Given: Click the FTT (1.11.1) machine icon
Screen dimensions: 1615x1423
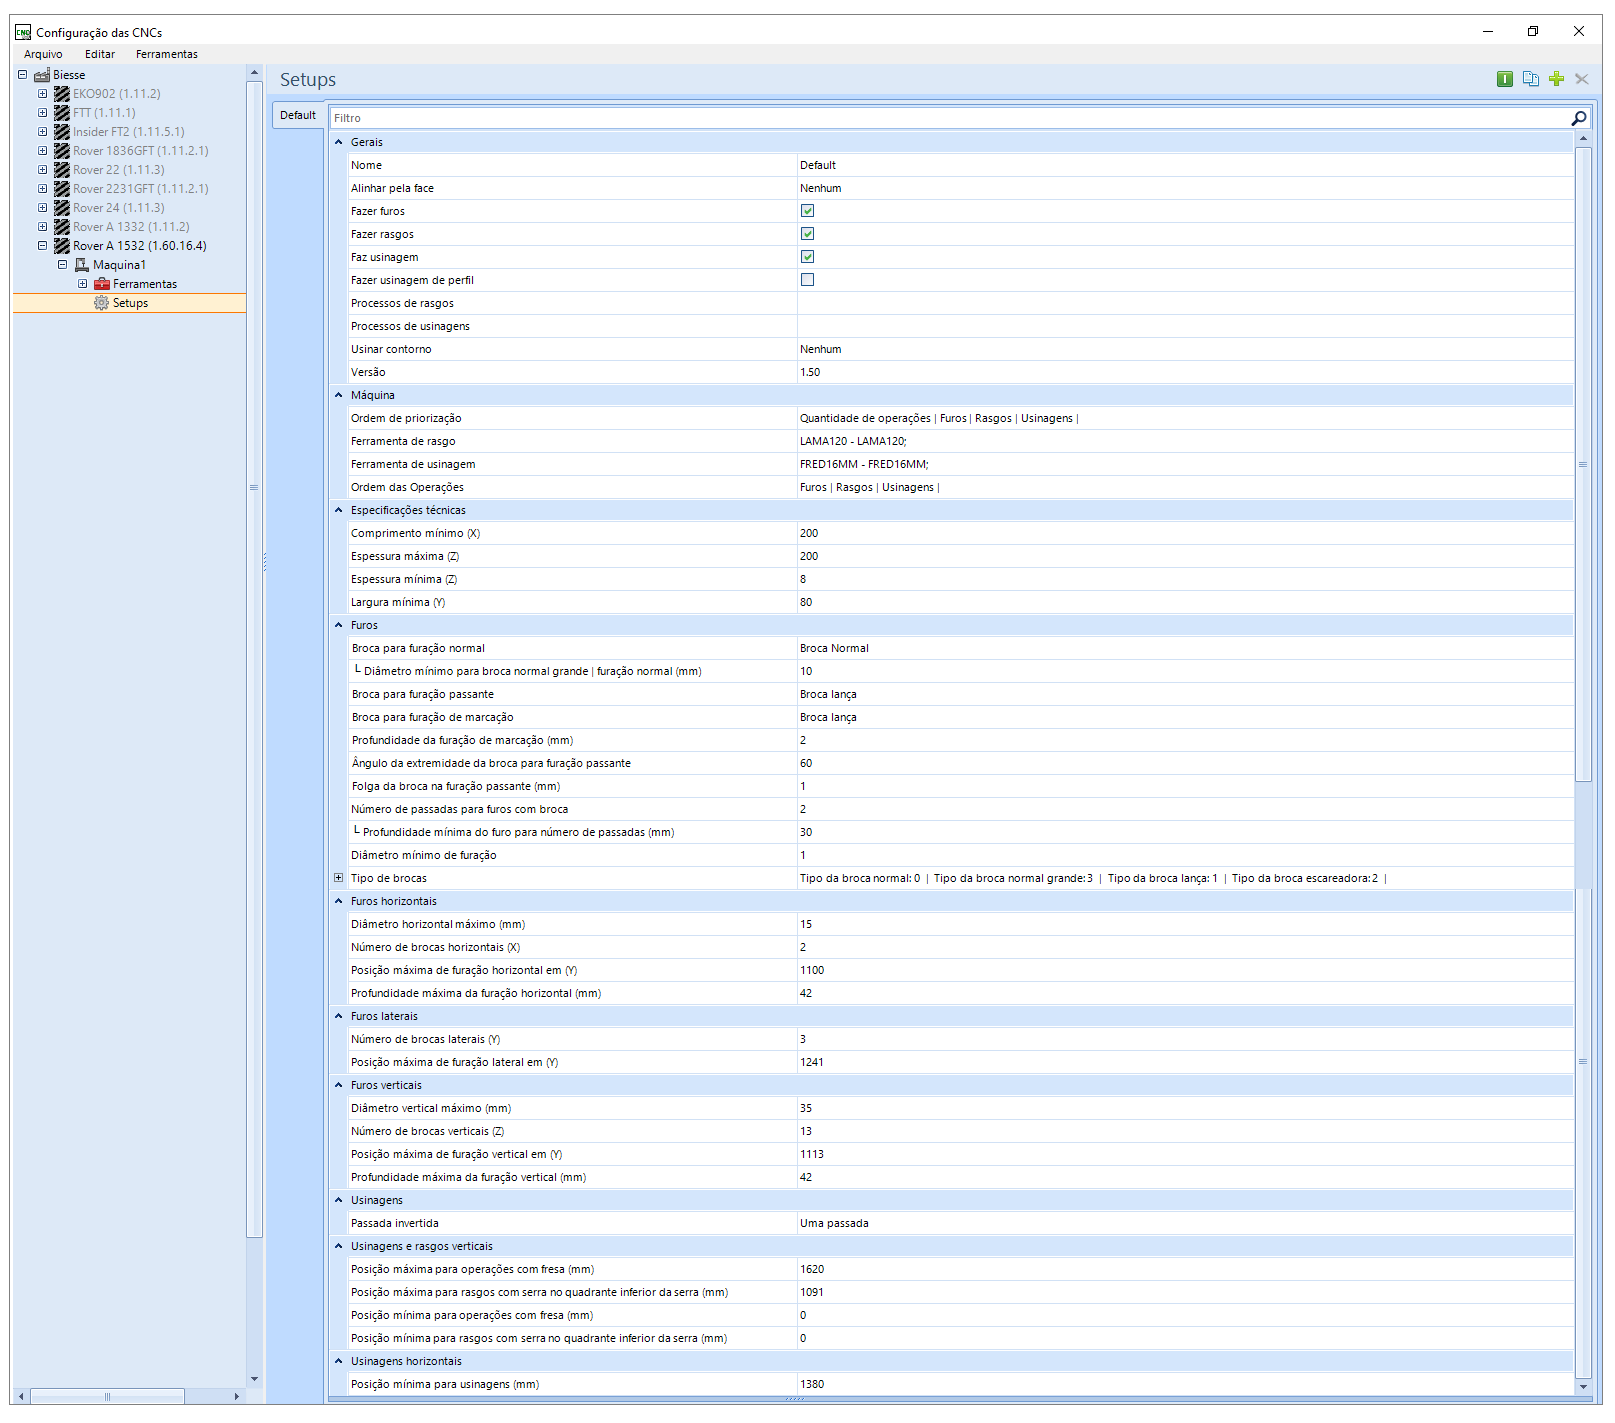Looking at the screenshot, I should (62, 113).
